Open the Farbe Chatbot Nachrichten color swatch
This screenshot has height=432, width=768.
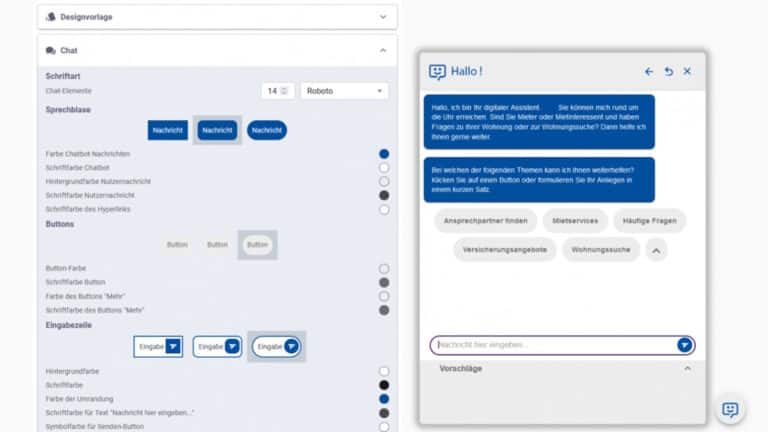pos(384,154)
